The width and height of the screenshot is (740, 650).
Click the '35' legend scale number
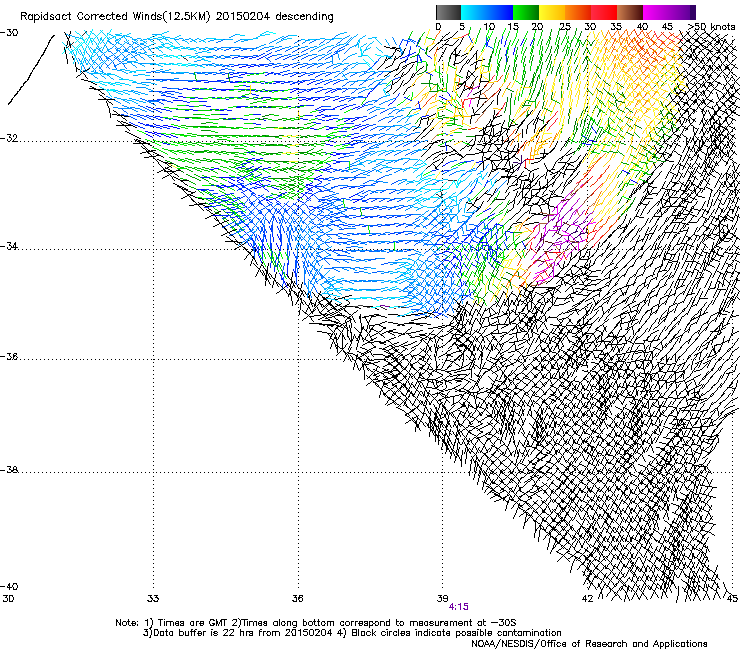[x=616, y=27]
